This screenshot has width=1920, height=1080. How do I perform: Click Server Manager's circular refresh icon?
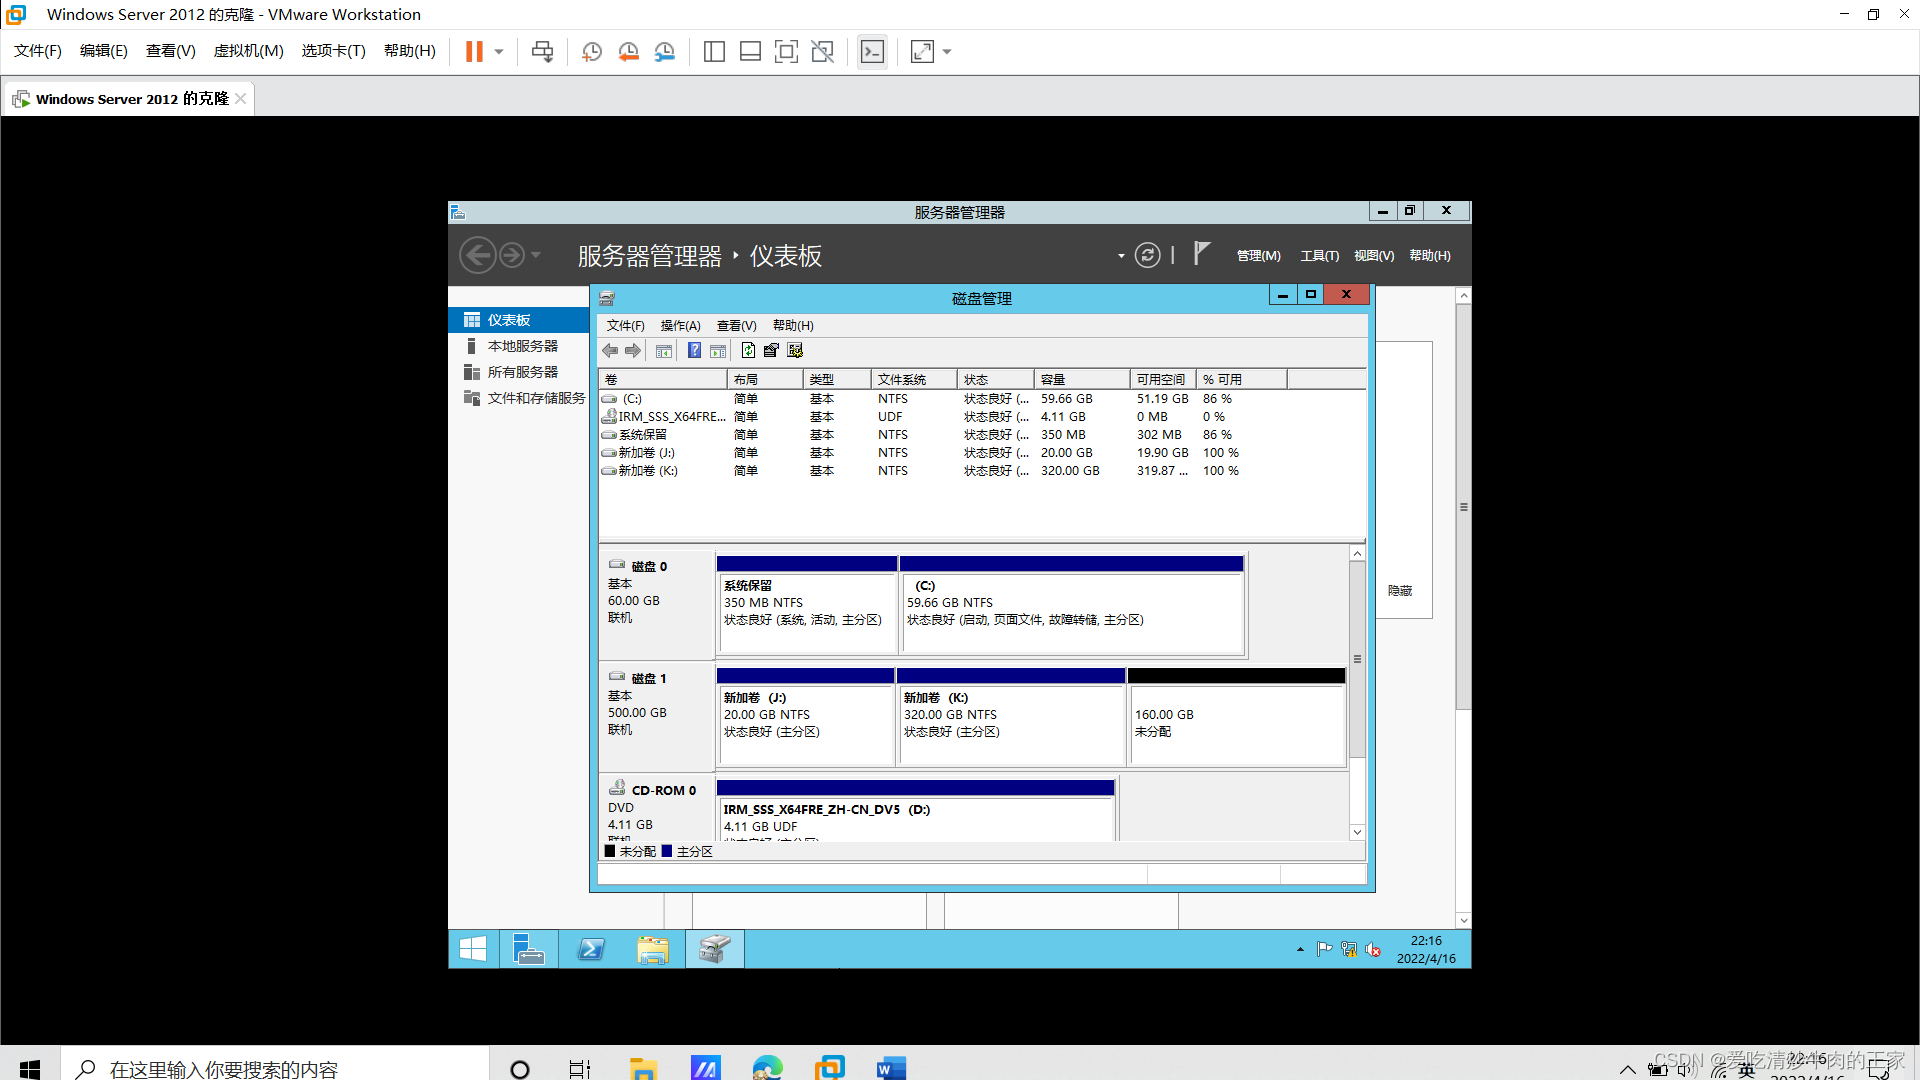(x=1147, y=256)
